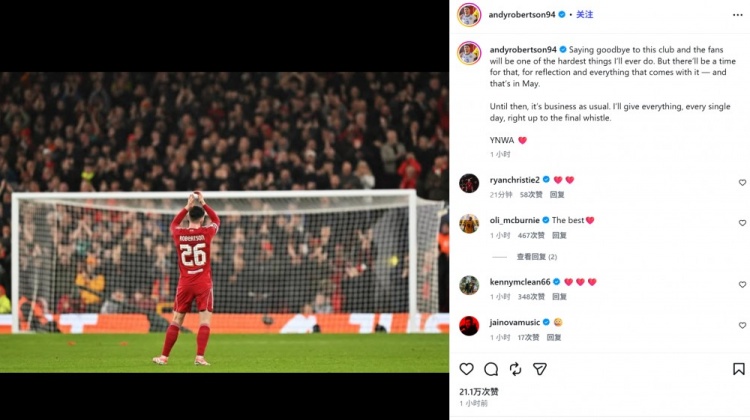Like jainovamusic's comment
Image resolution: width=750 pixels, height=420 pixels.
click(742, 325)
